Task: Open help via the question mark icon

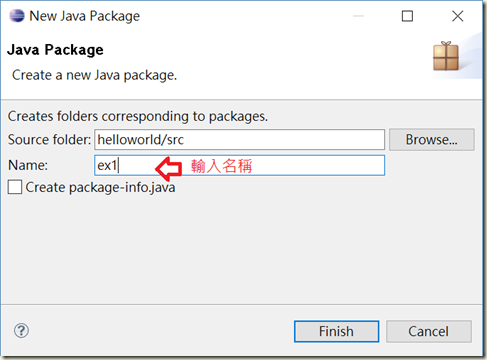Action: tap(21, 331)
